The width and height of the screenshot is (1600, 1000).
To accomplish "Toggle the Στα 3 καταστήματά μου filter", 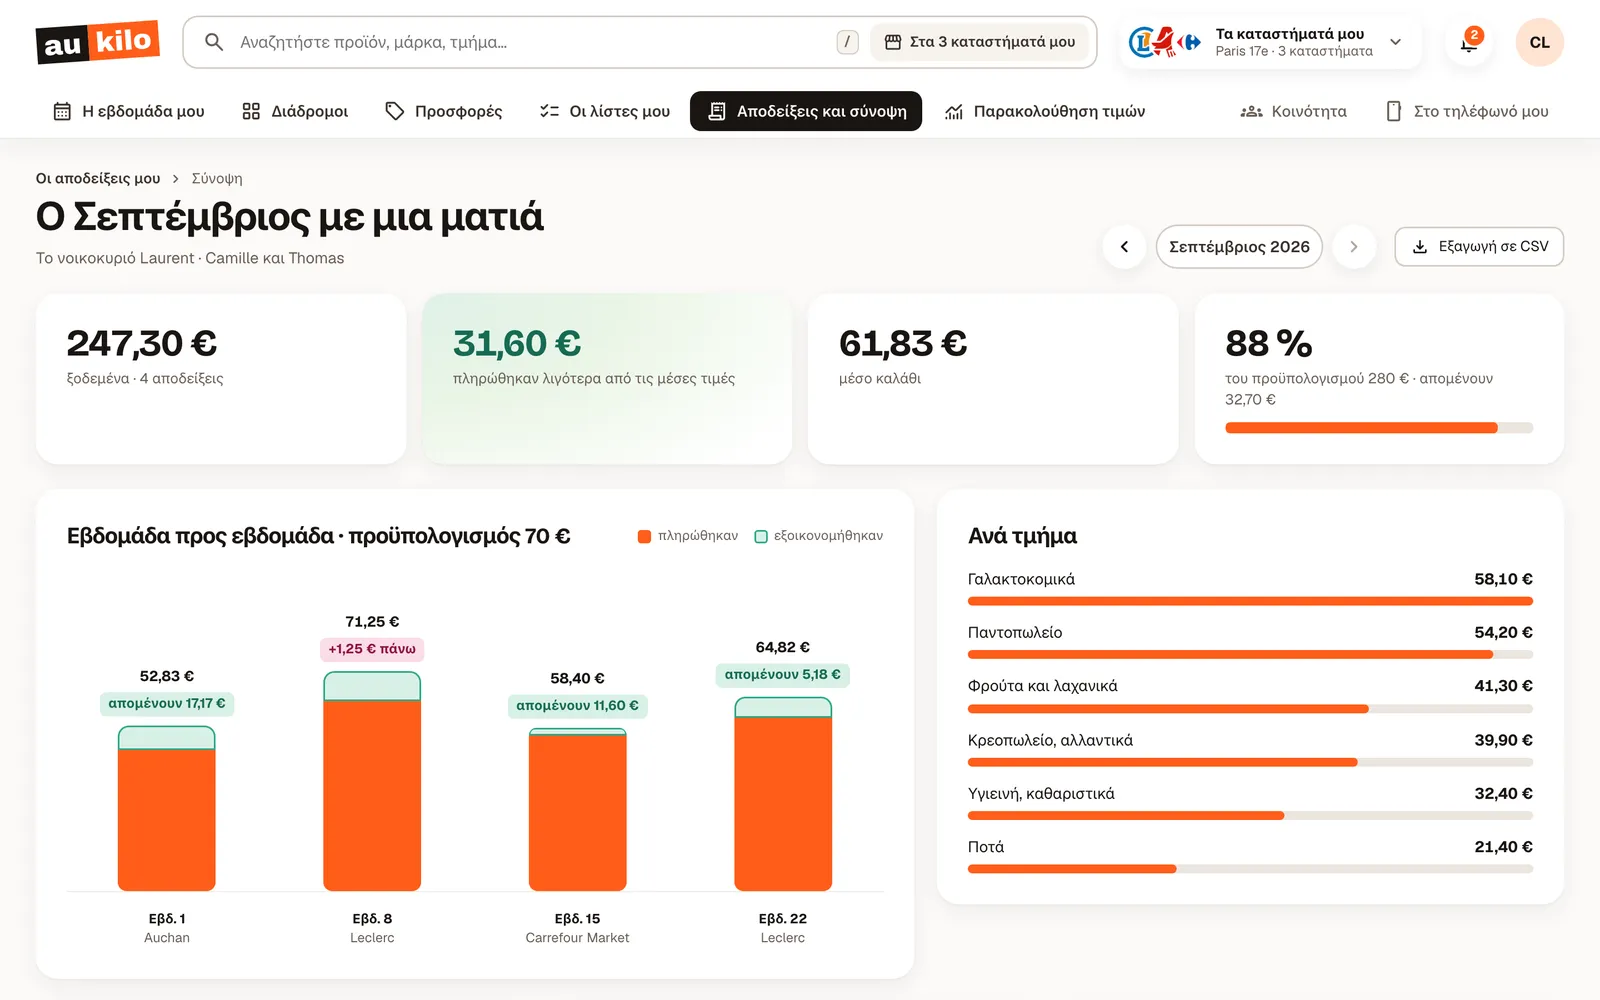I will tap(979, 42).
